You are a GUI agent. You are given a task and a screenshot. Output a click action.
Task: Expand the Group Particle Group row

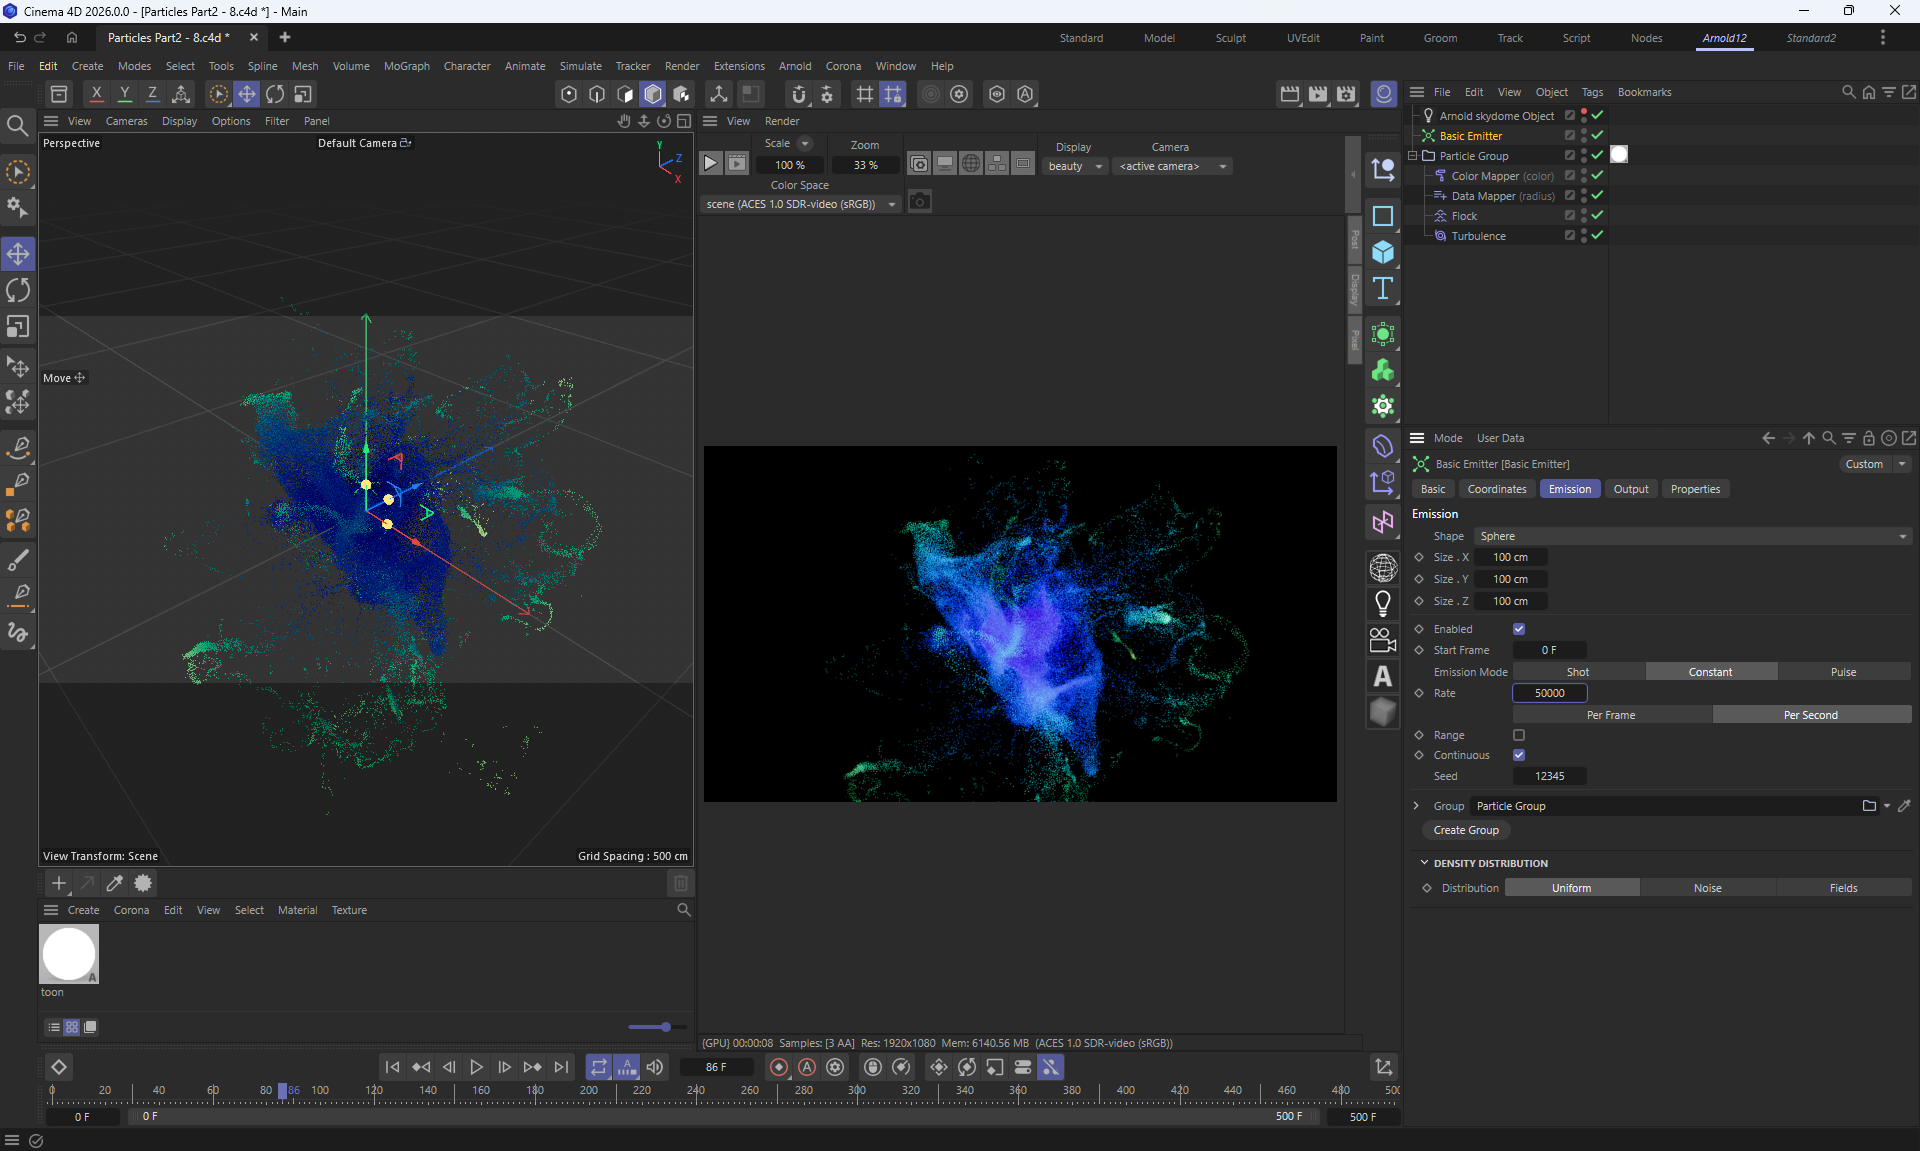coord(1416,806)
